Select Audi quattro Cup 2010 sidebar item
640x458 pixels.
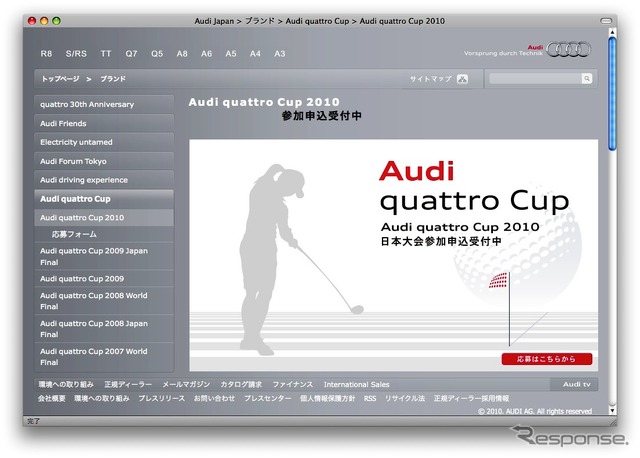tap(104, 218)
